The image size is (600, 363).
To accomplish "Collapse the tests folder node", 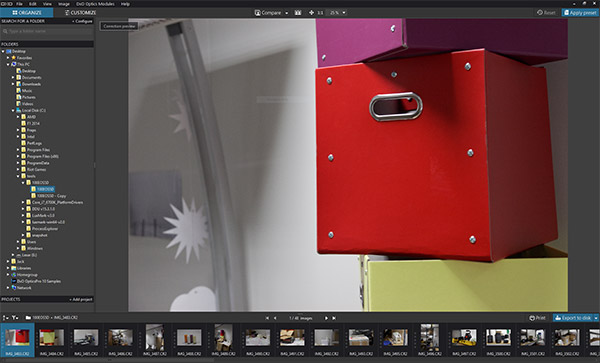I will coord(18,176).
